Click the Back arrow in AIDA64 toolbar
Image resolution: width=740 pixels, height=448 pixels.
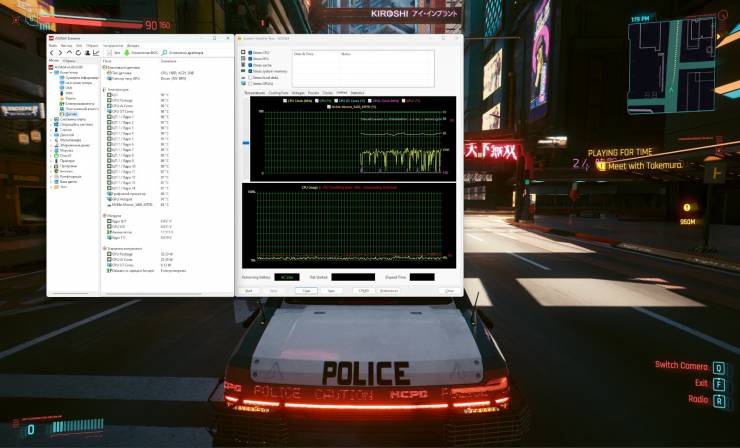click(x=51, y=53)
